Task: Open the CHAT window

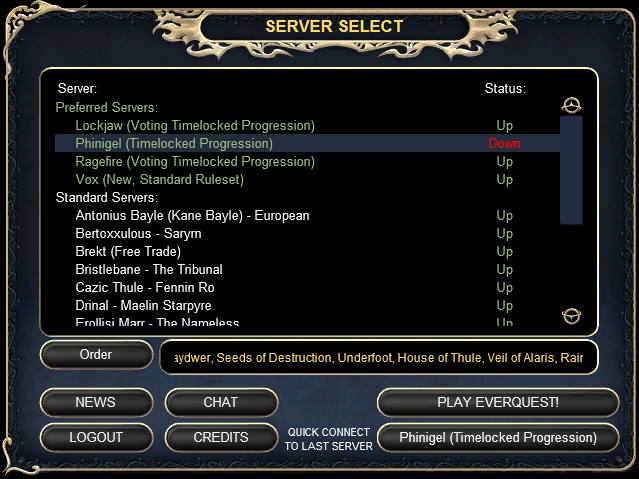Action: [x=221, y=402]
